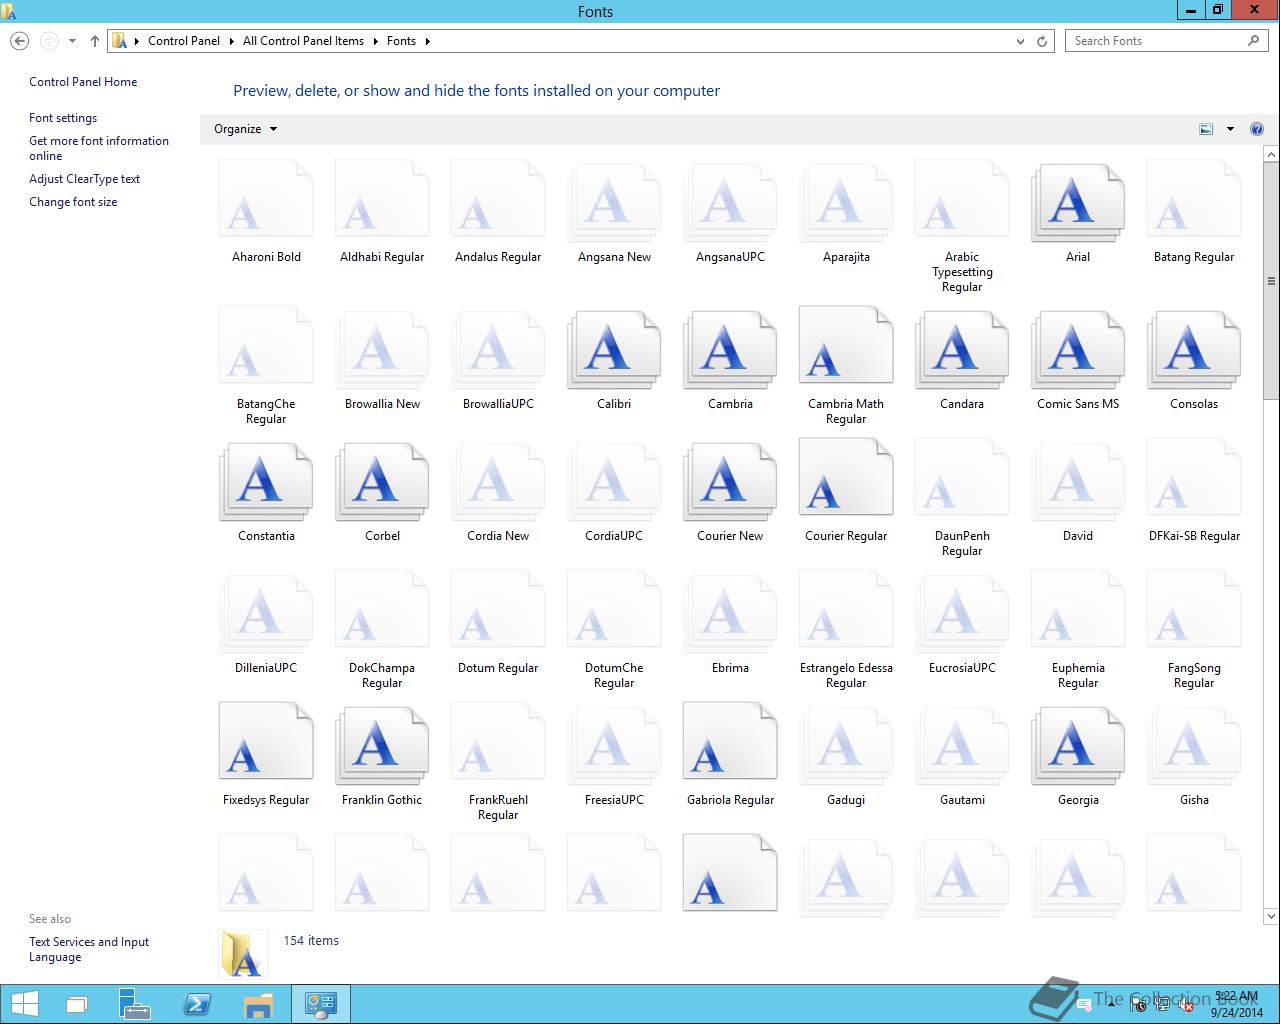Open Font settings link
Screen dimensions: 1280x1024
(x=63, y=118)
